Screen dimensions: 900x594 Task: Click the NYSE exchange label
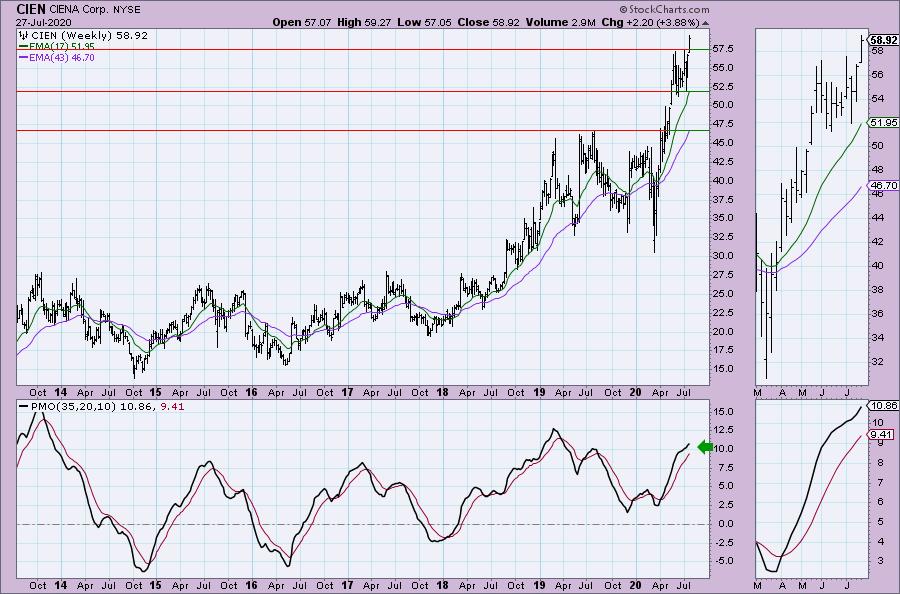pos(126,10)
